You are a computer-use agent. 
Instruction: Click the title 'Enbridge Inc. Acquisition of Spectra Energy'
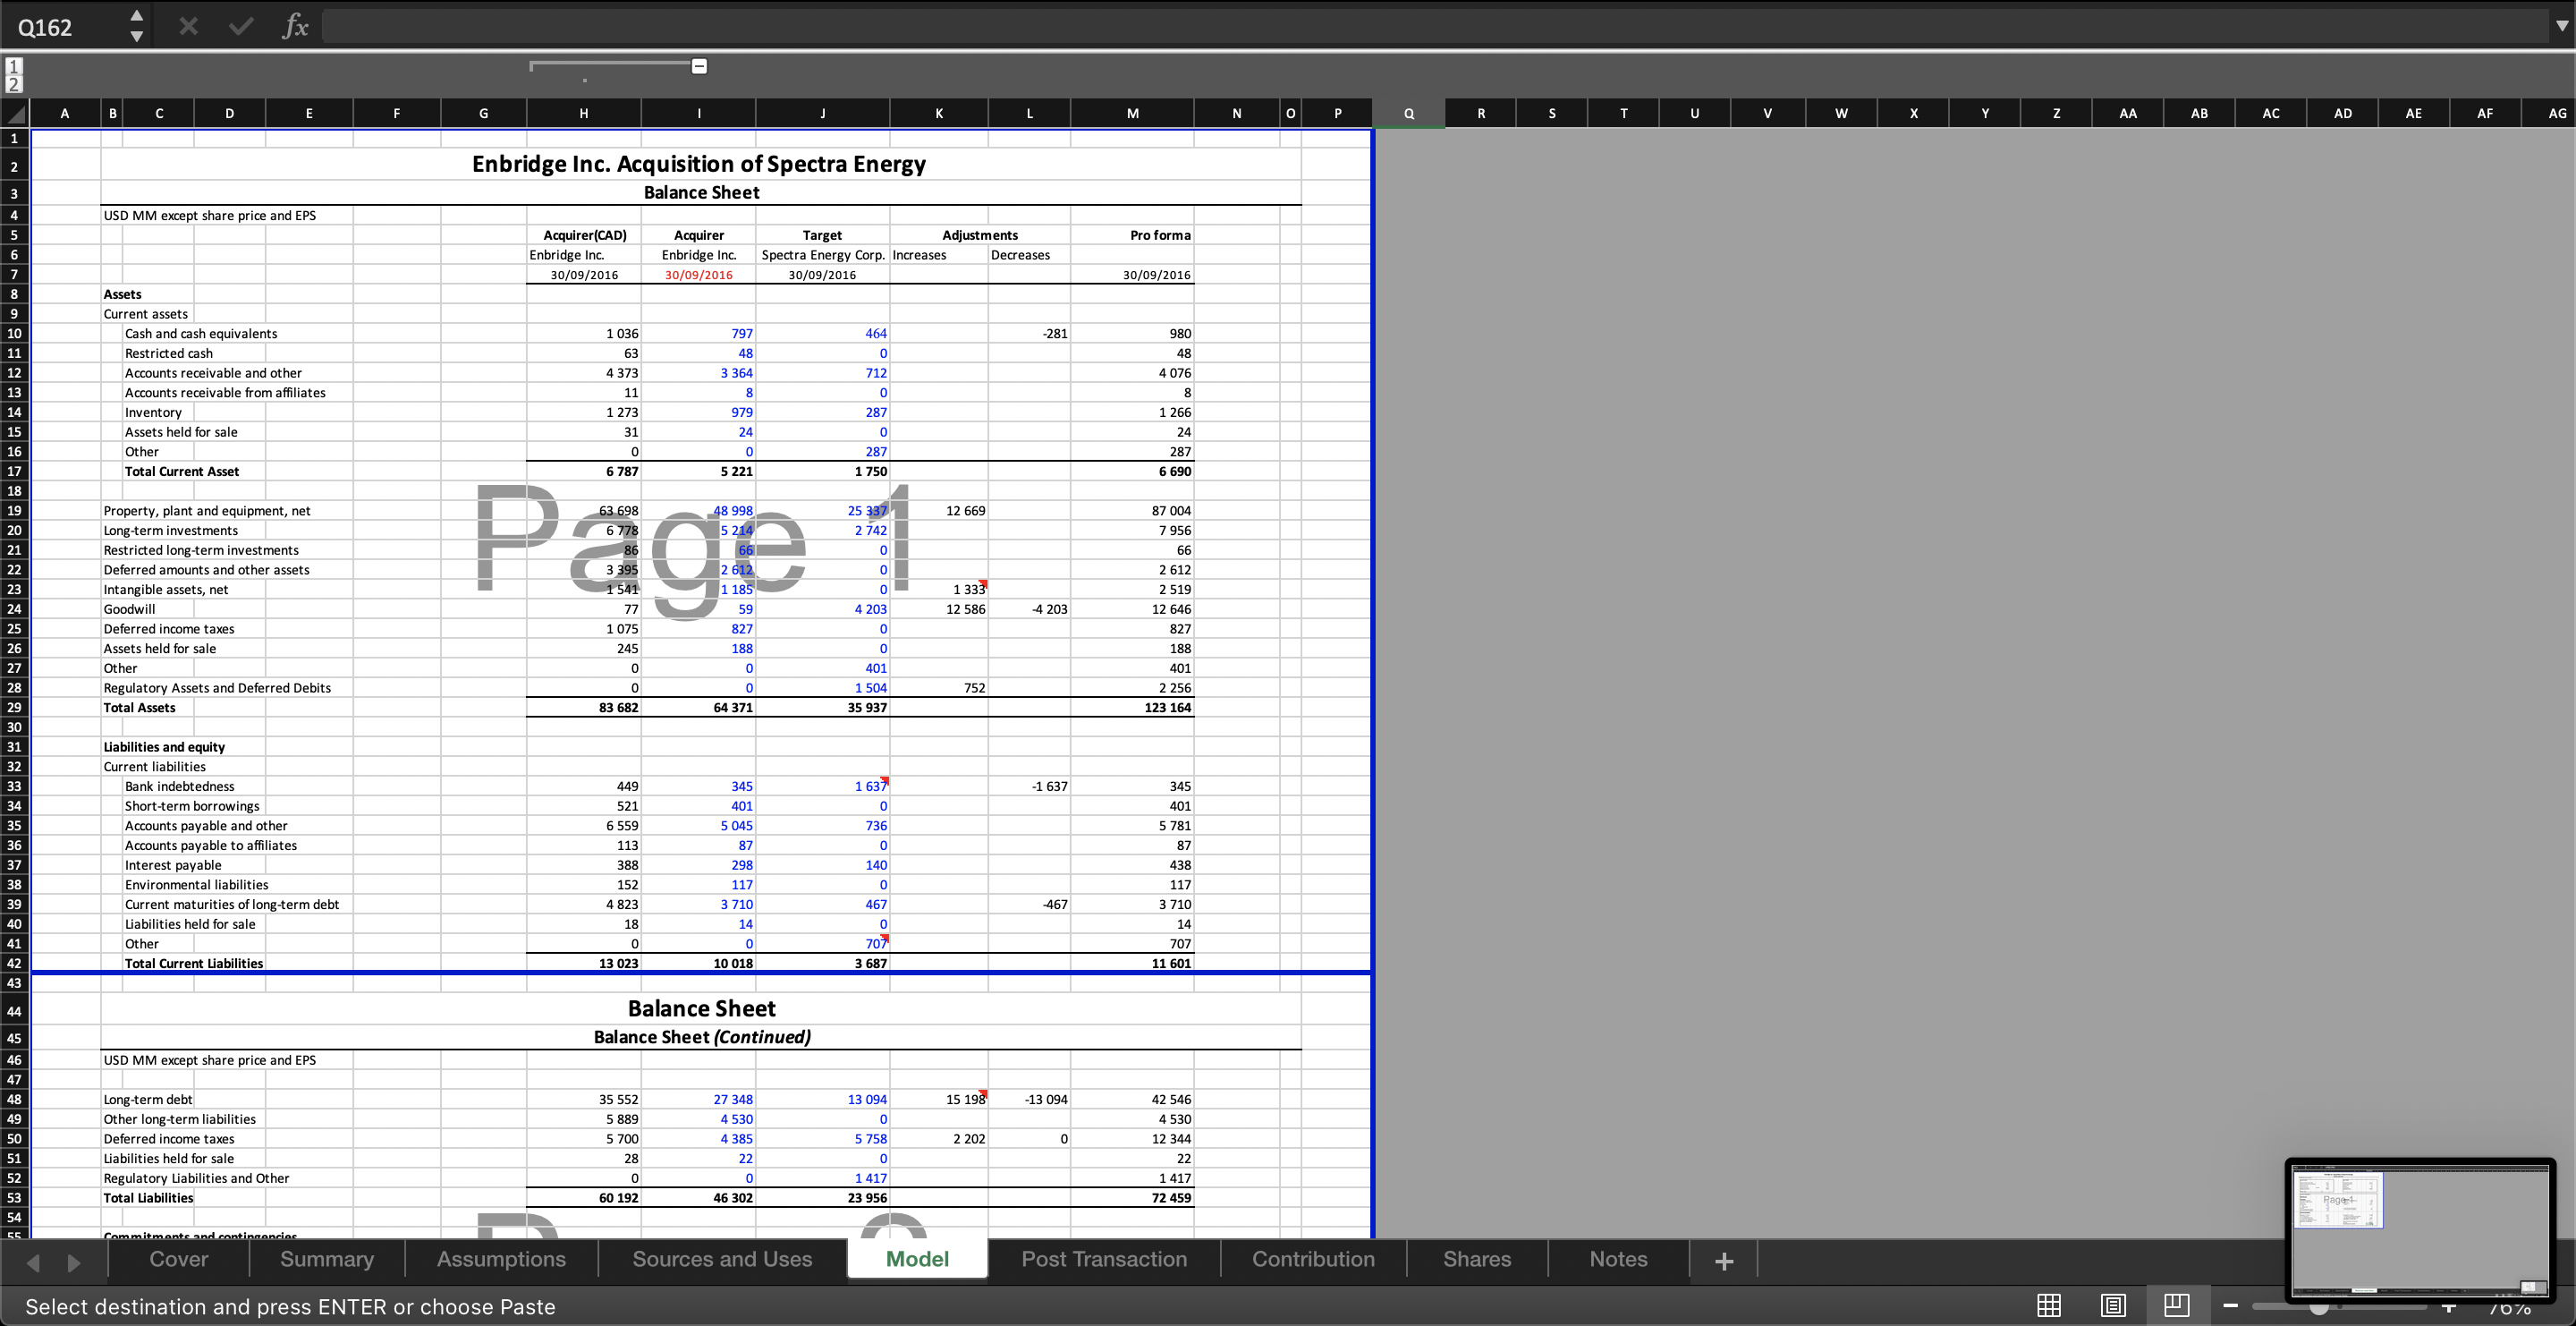[x=699, y=164]
